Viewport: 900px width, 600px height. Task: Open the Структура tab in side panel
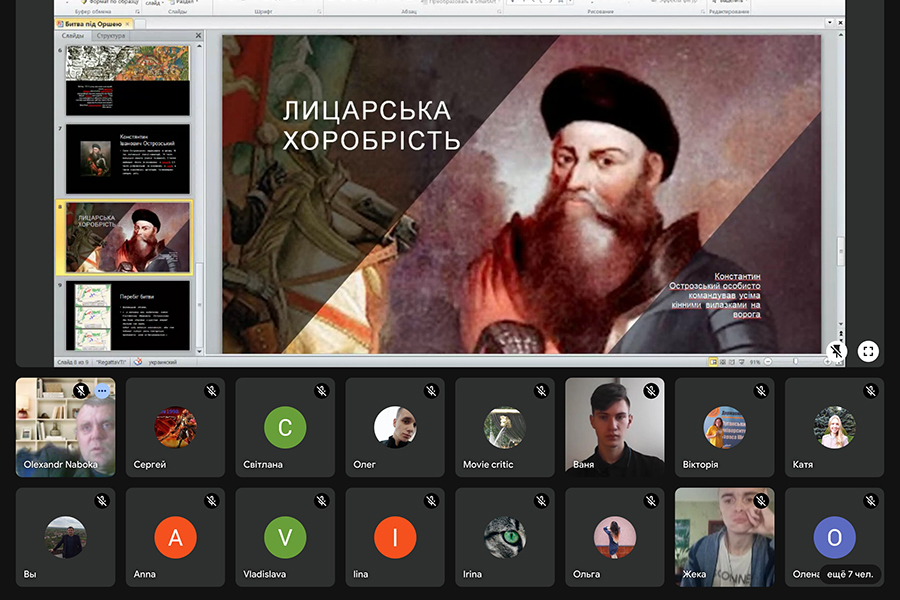click(x=111, y=36)
